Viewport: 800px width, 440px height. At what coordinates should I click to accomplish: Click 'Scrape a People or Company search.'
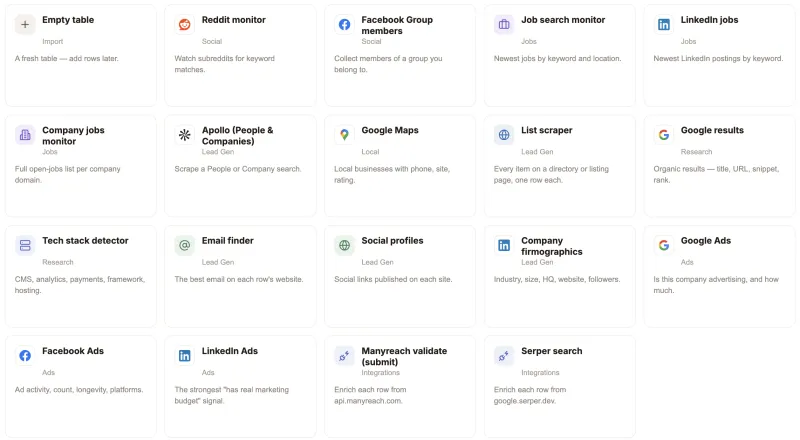coord(238,169)
